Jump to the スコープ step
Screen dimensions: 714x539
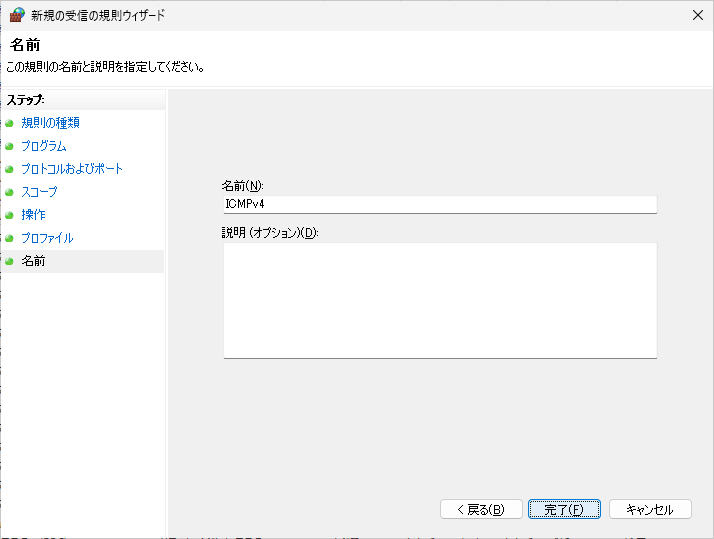point(39,192)
